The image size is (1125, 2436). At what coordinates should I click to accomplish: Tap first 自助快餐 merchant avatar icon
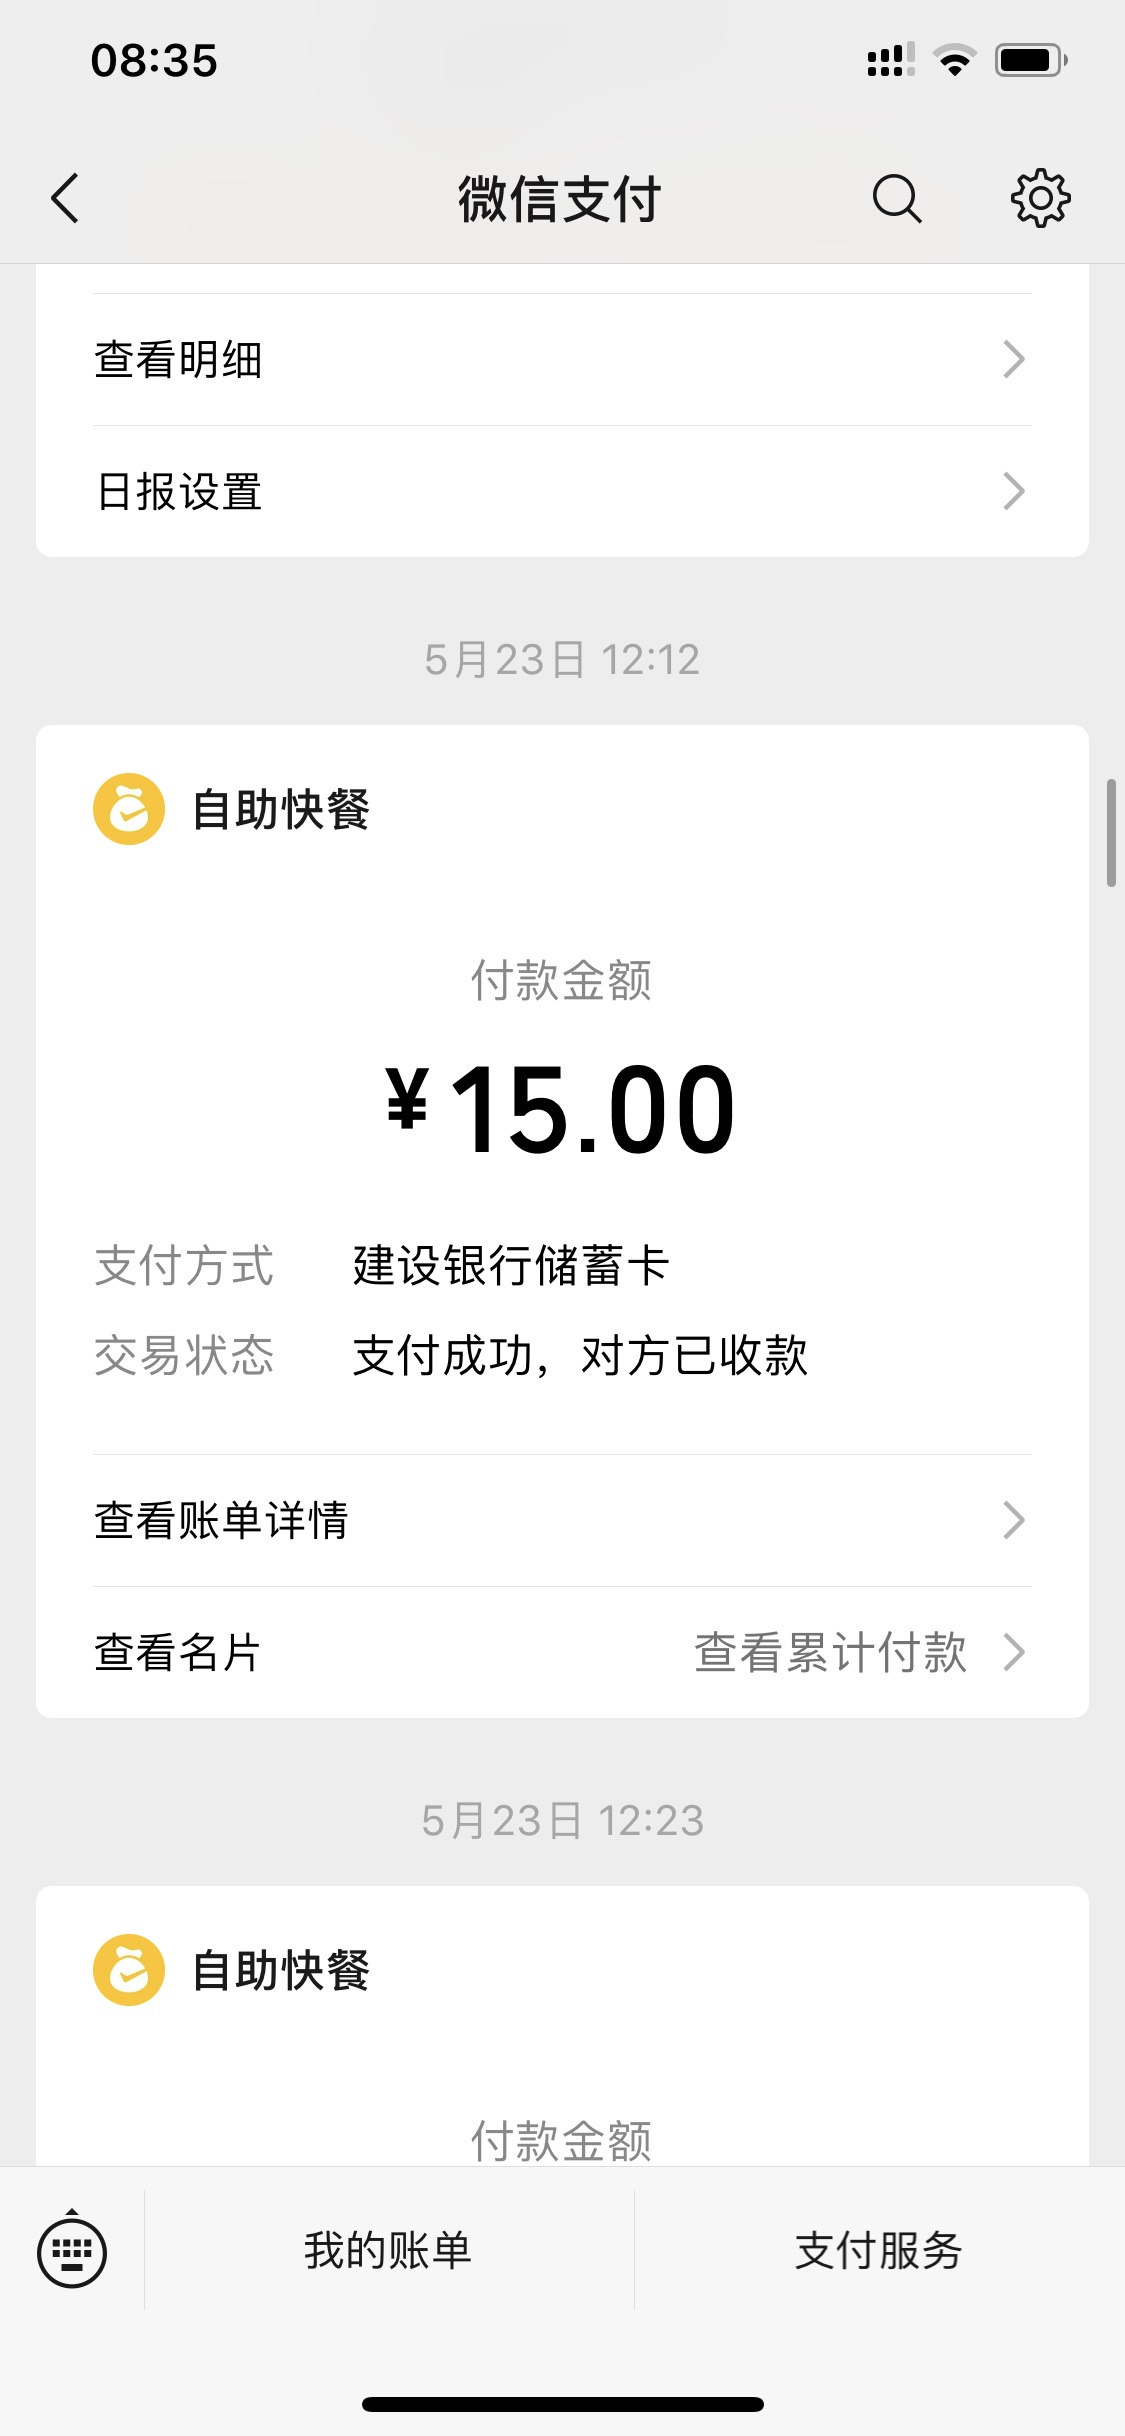[129, 809]
